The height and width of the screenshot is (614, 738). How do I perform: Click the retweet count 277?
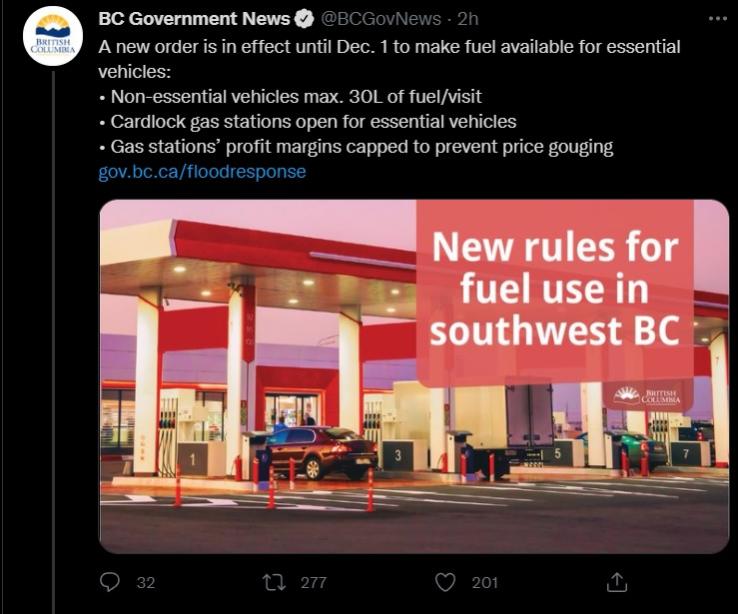coord(313,582)
